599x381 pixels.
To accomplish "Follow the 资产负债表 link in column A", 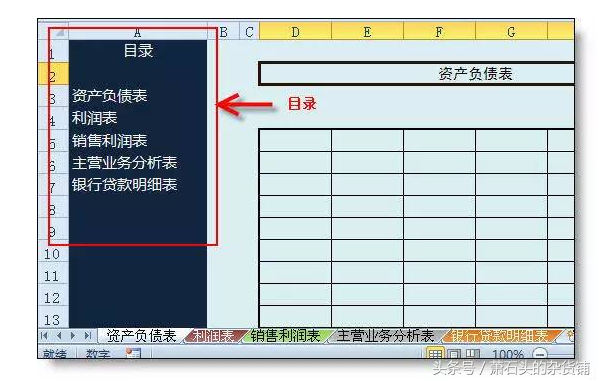I will click(x=110, y=96).
